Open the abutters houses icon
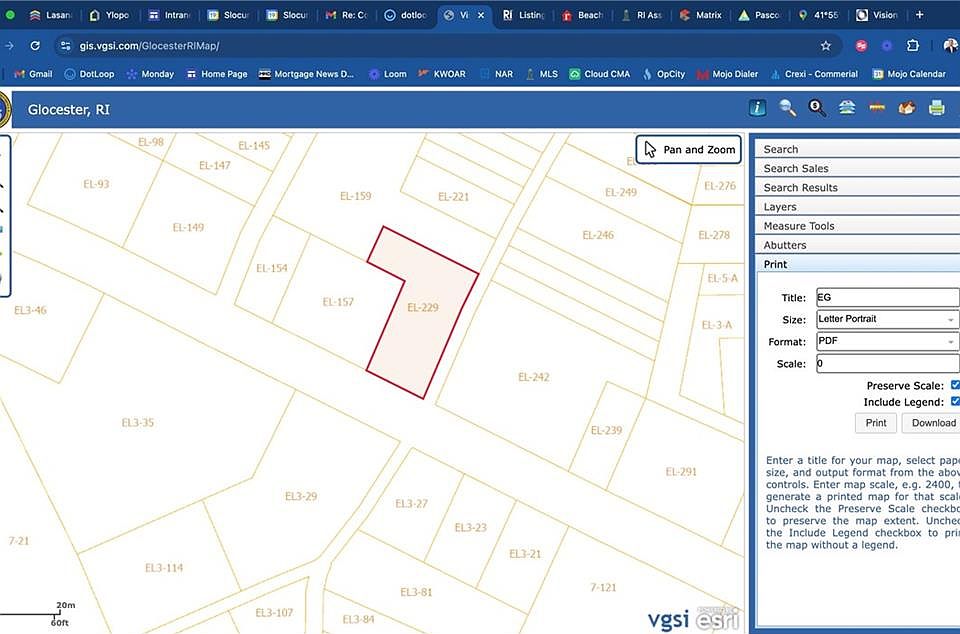This screenshot has width=960, height=634. point(907,108)
